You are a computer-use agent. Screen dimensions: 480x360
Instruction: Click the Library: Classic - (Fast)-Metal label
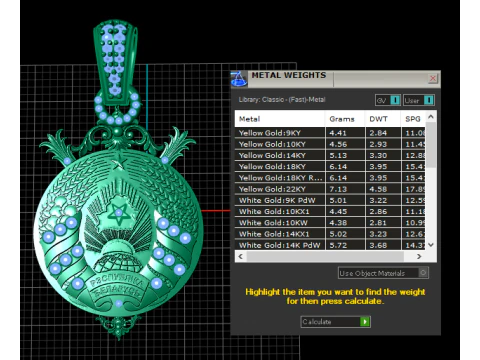pos(282,99)
